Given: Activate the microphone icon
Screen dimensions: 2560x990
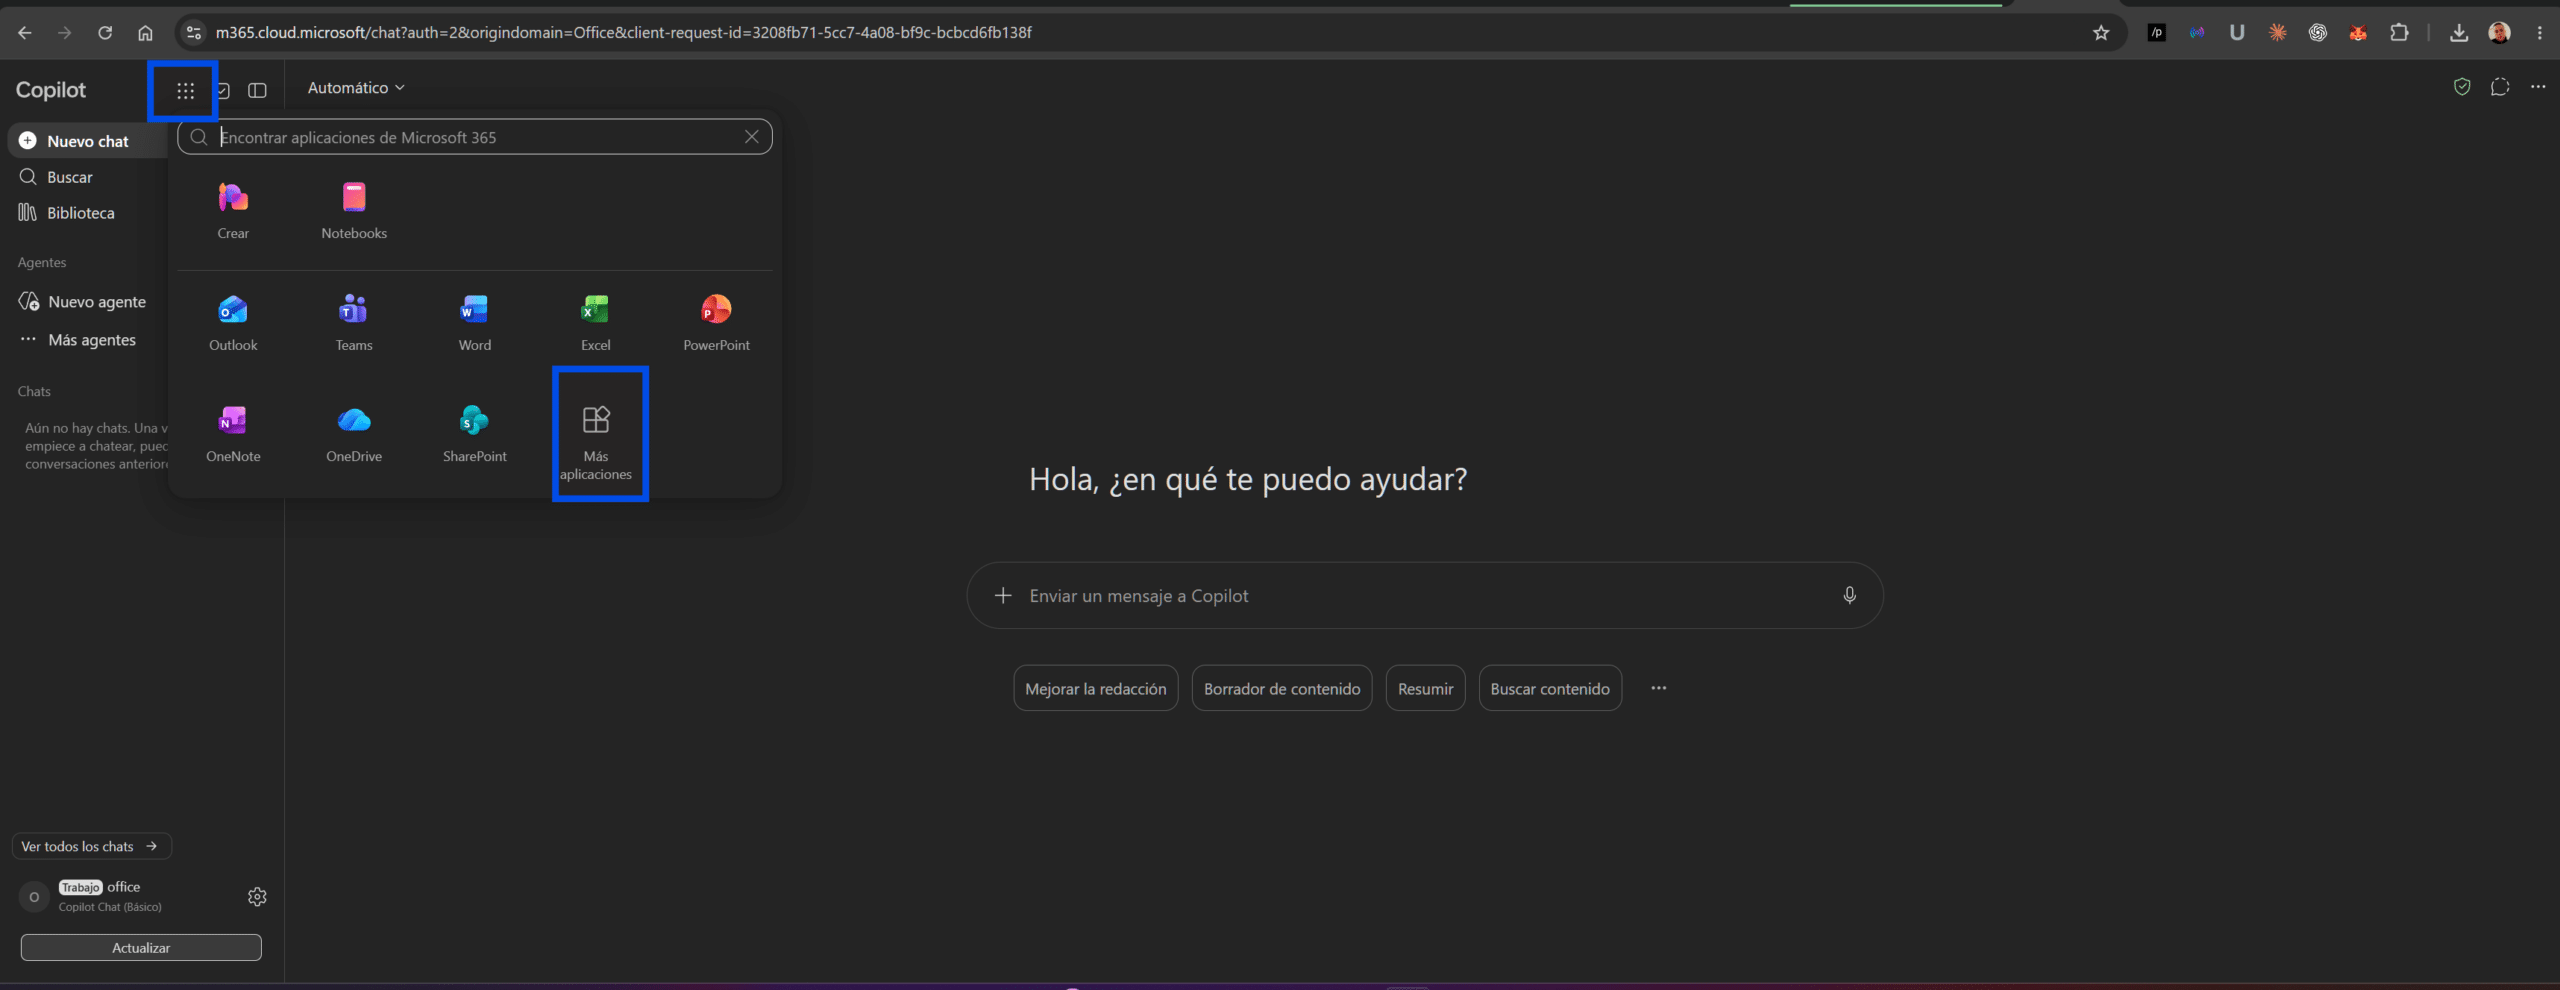Looking at the screenshot, I should (x=1849, y=596).
